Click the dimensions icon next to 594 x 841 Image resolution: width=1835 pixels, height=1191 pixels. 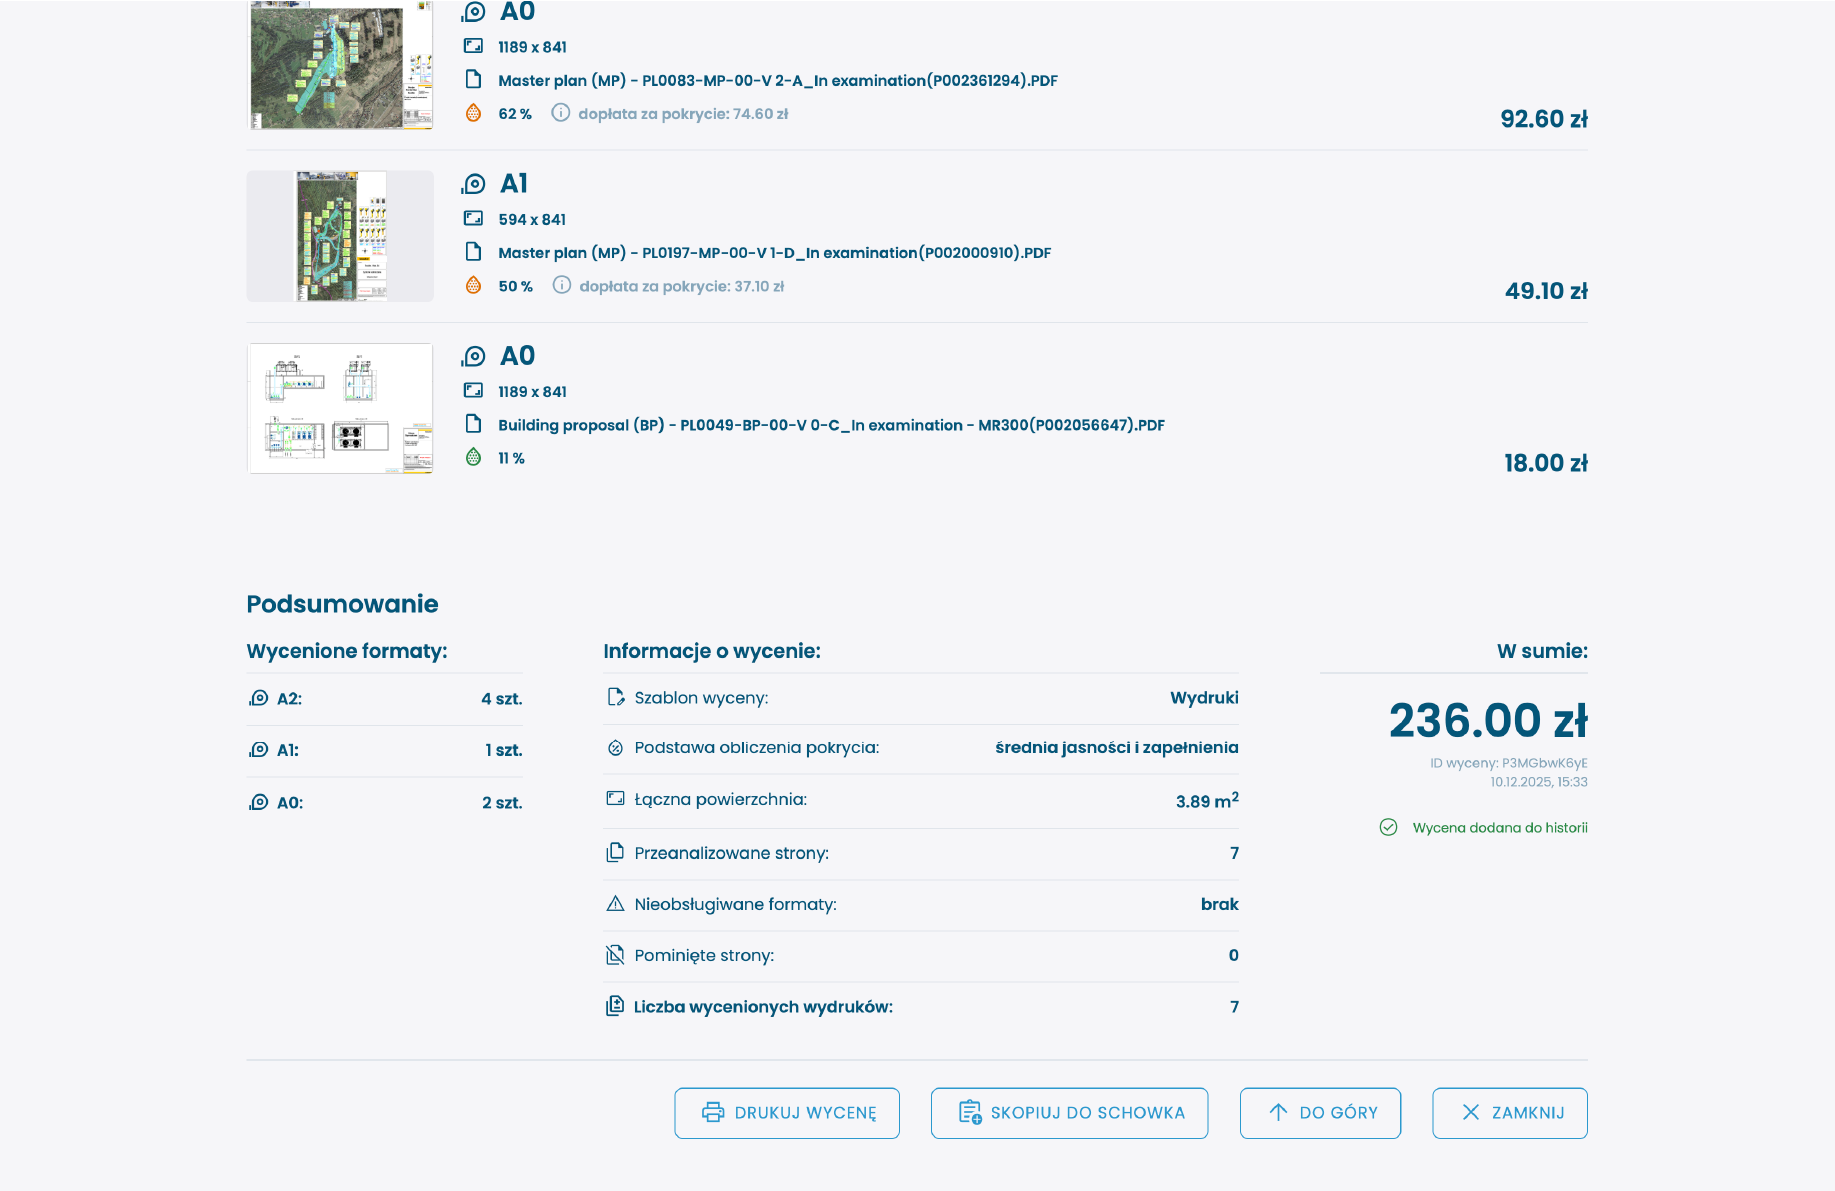click(x=473, y=218)
